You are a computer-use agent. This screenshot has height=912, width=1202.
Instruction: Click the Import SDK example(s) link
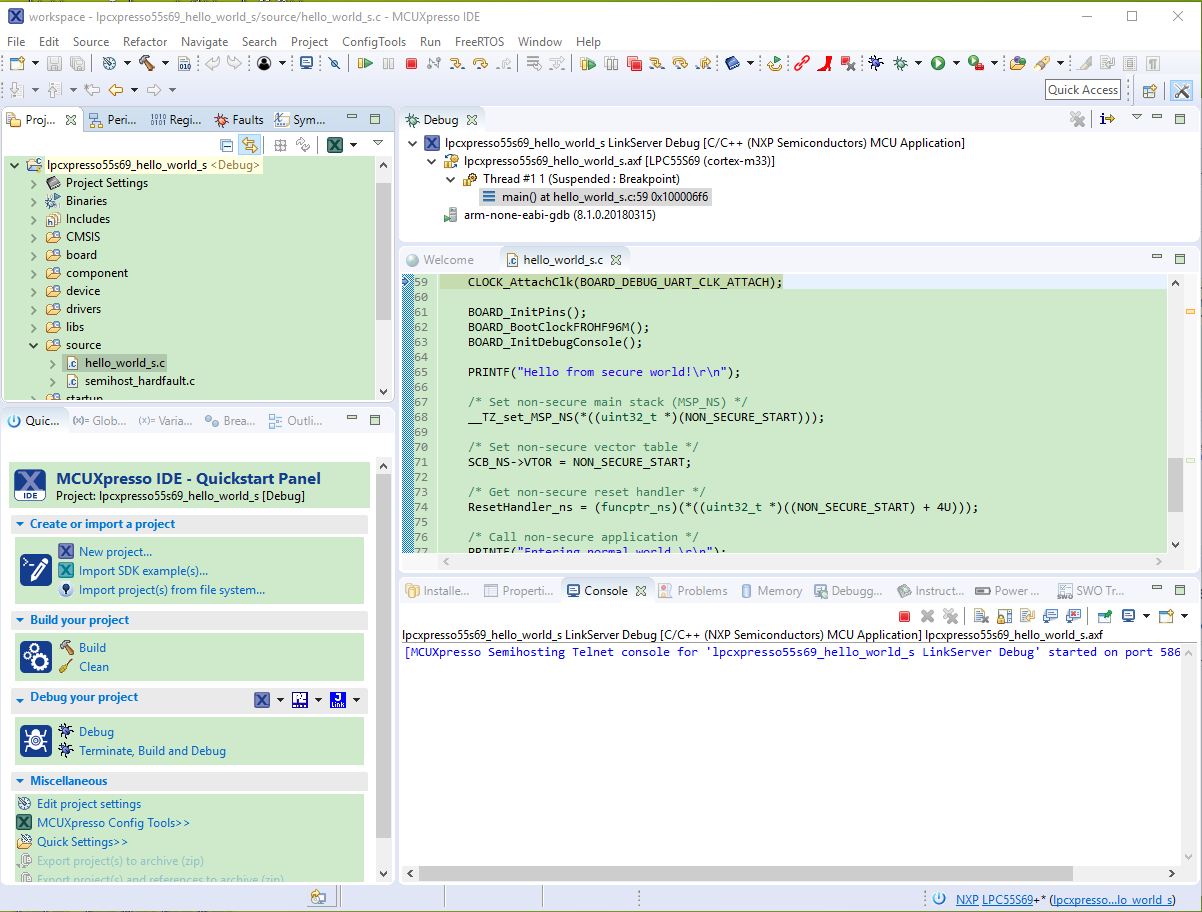point(143,571)
